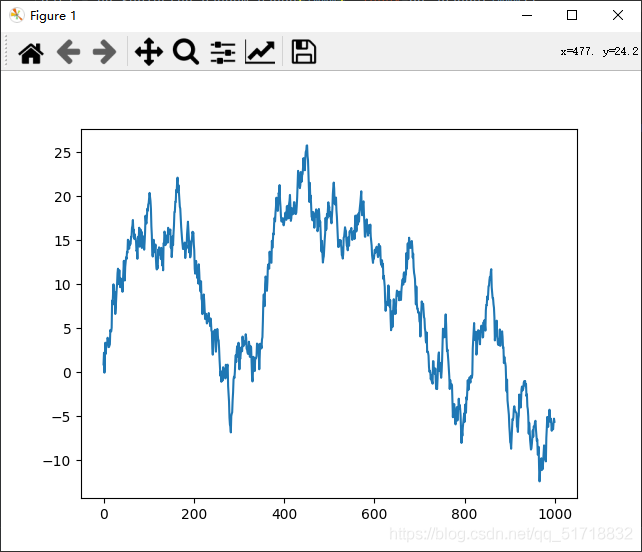Click the y-axis label 10
The width and height of the screenshot is (642, 552).
click(63, 285)
